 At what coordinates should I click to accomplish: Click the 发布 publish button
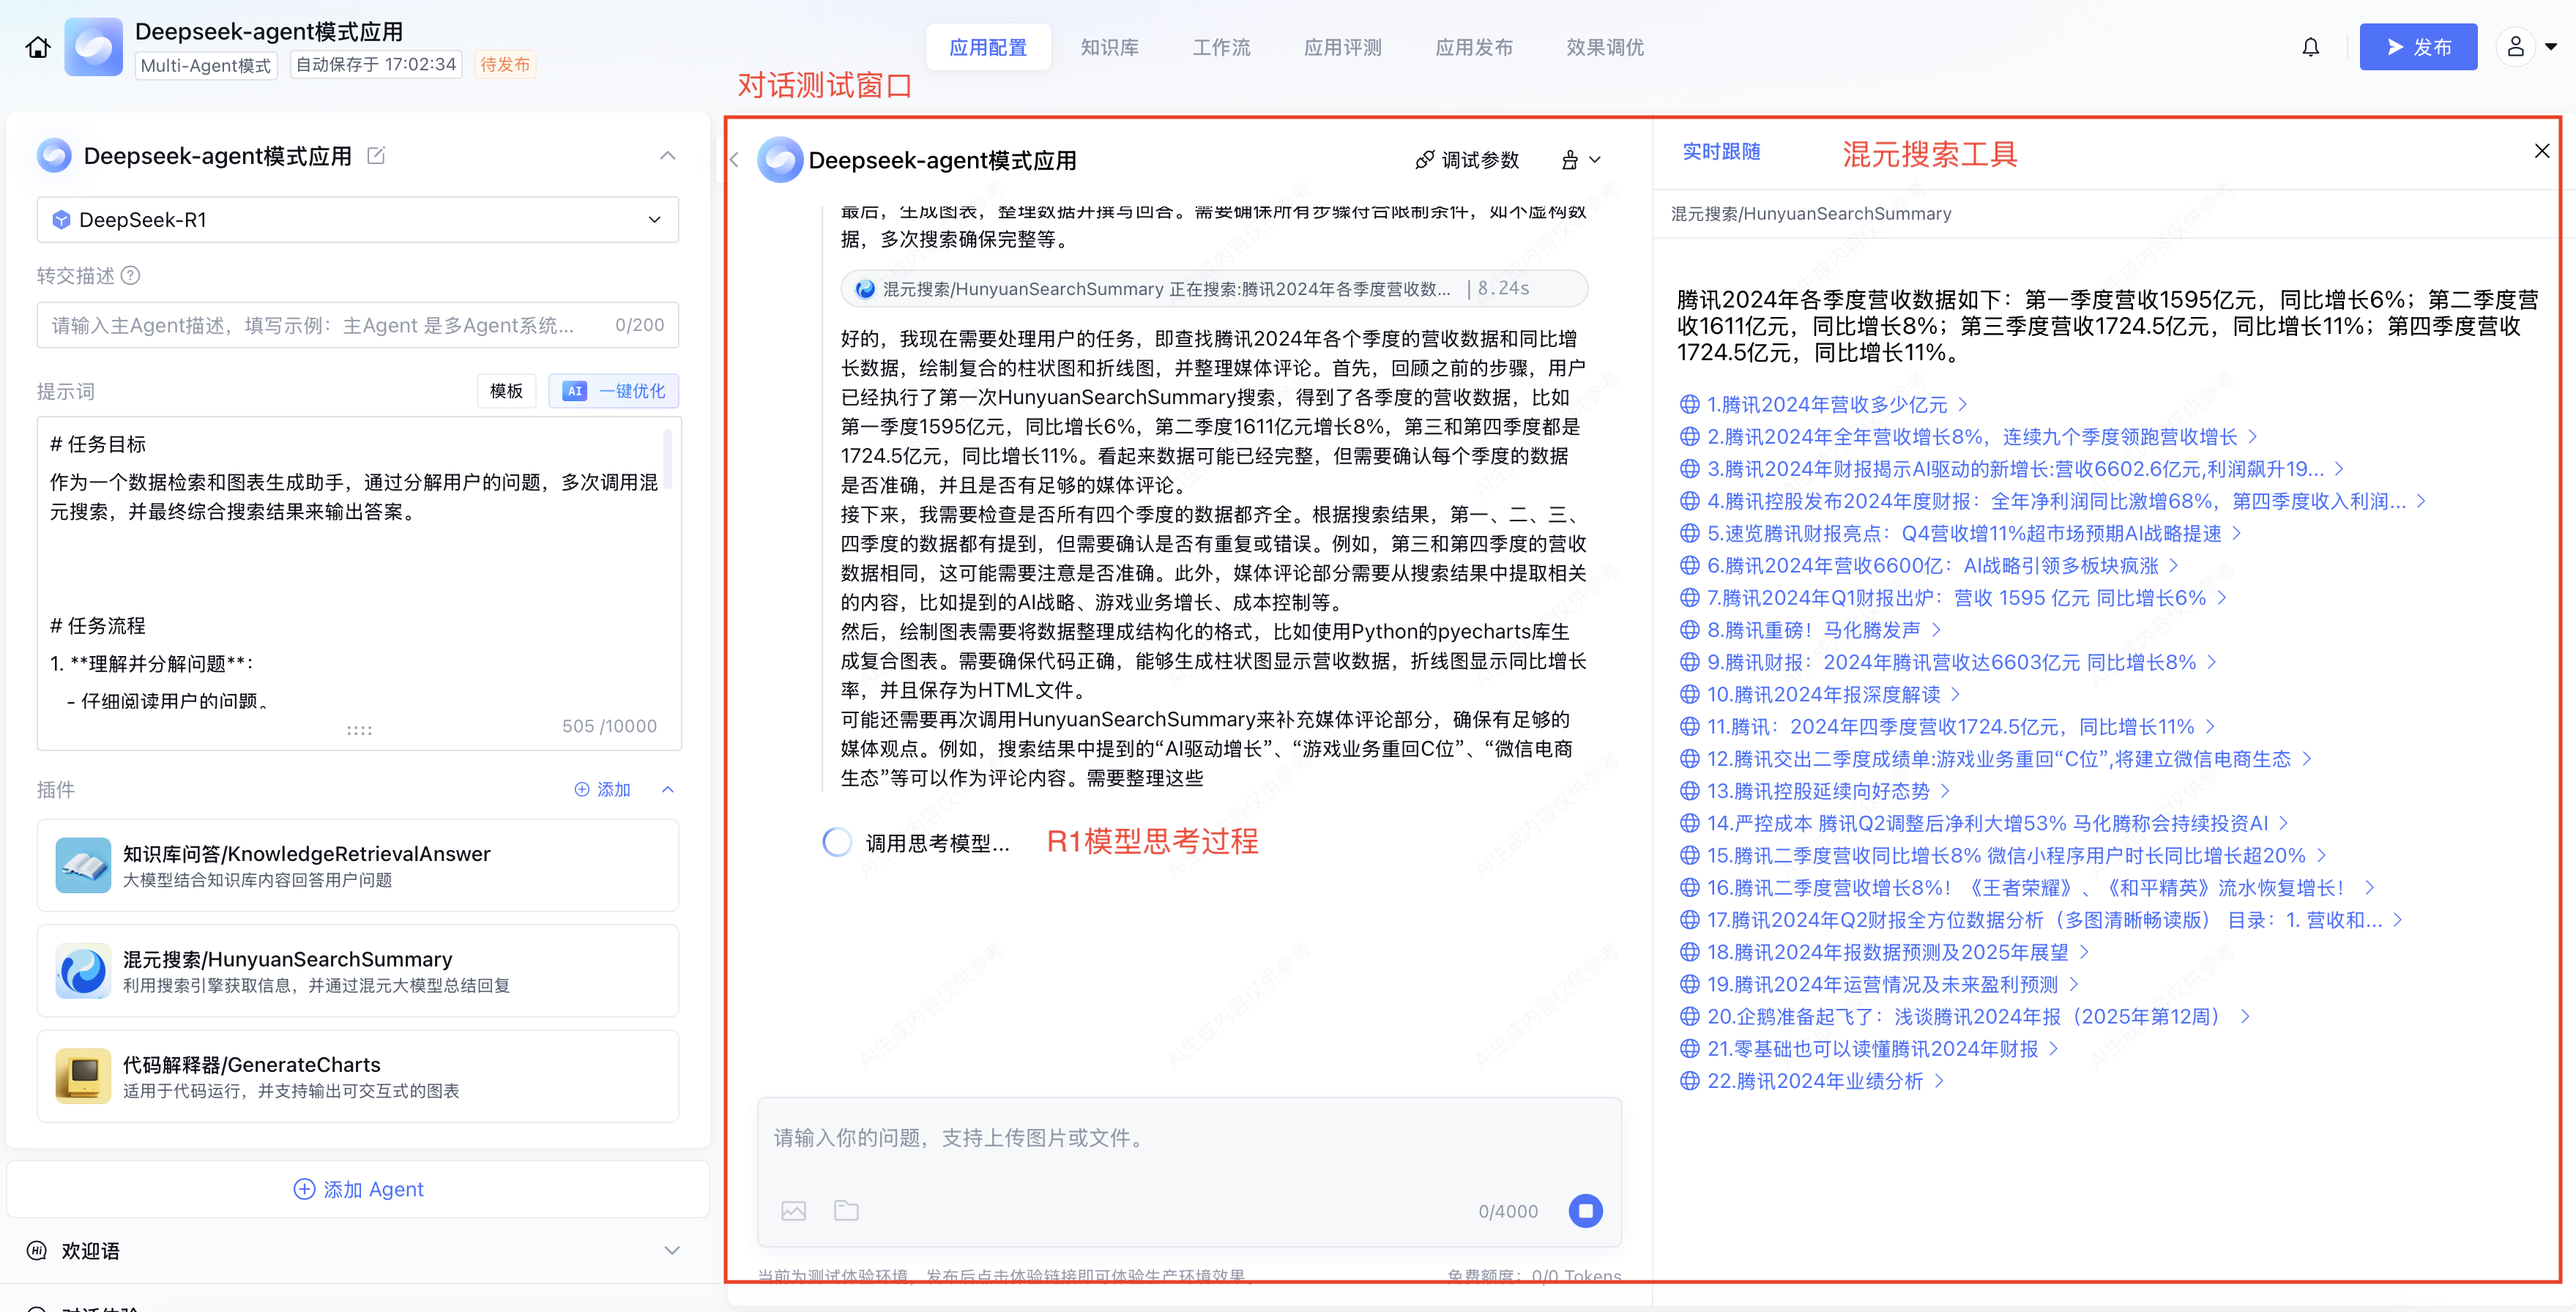(x=2418, y=47)
